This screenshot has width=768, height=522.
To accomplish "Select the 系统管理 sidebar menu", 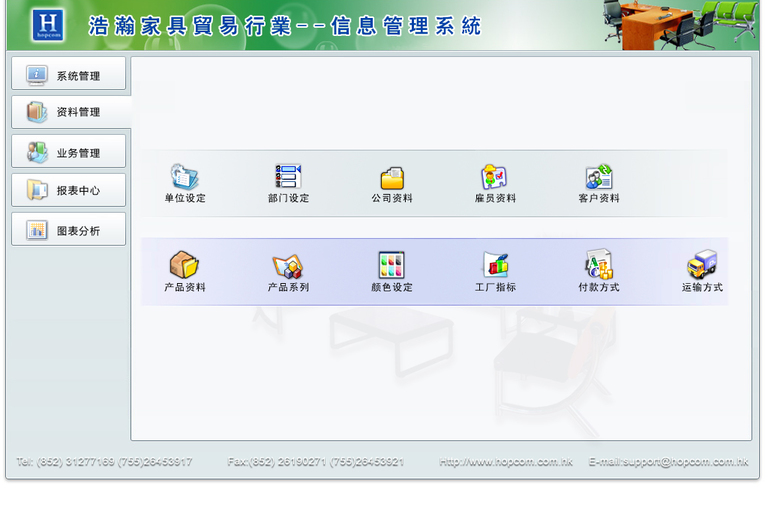I will [x=69, y=75].
